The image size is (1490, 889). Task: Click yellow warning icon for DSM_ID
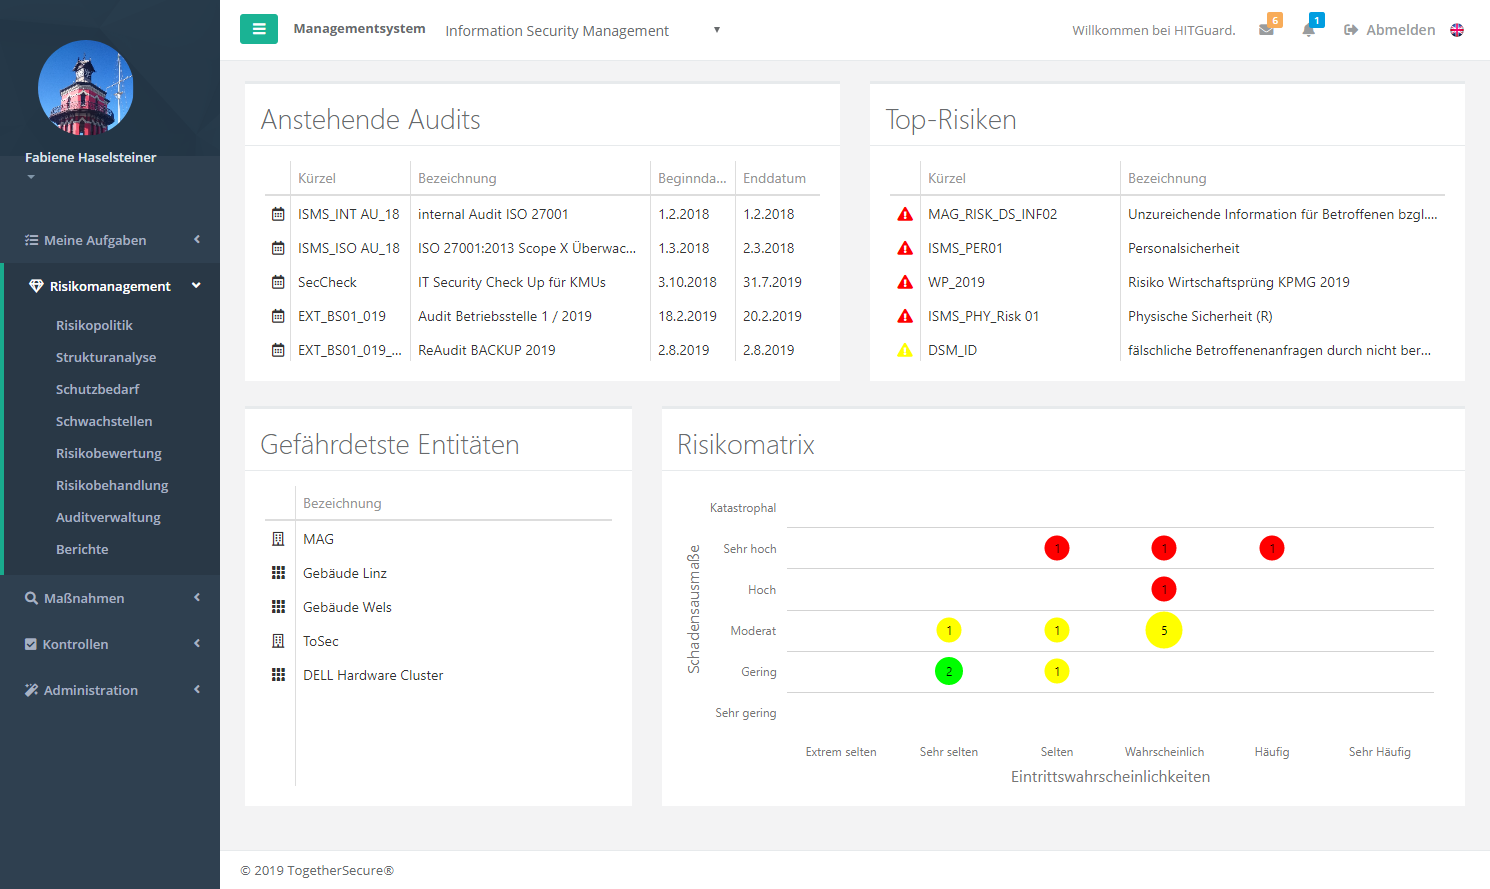pos(905,350)
